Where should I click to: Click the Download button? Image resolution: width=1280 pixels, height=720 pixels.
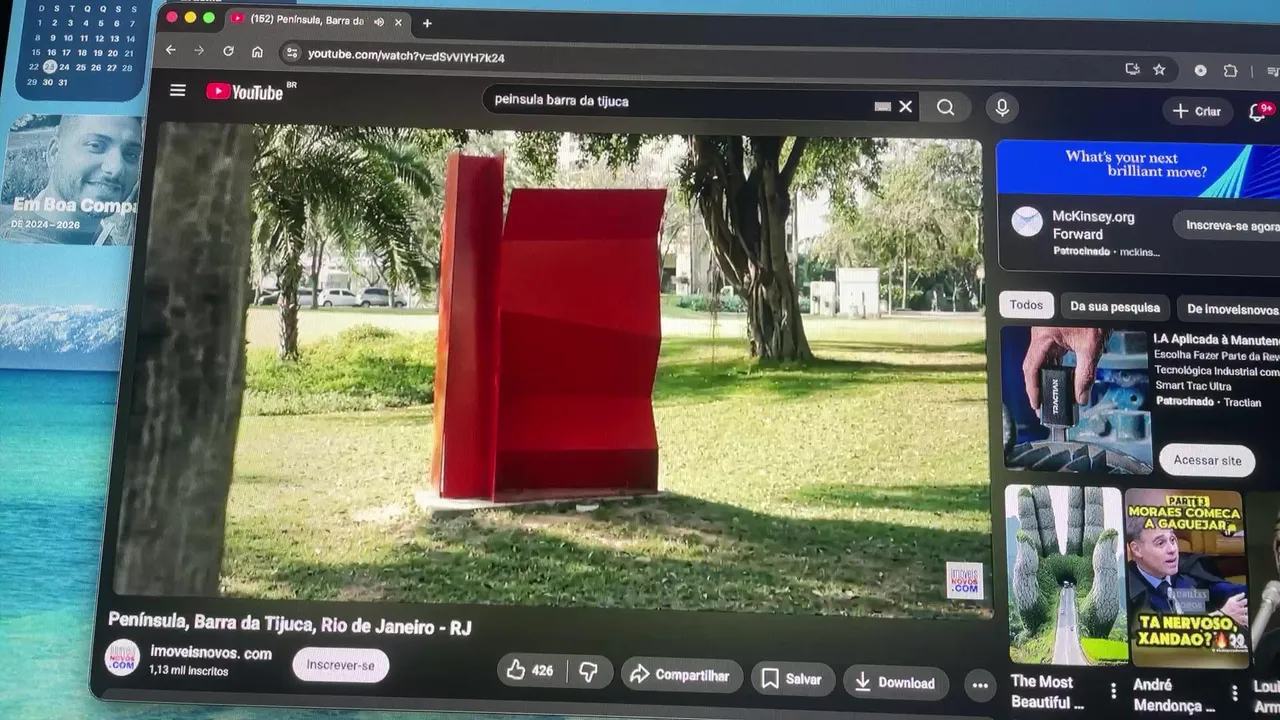(x=896, y=683)
